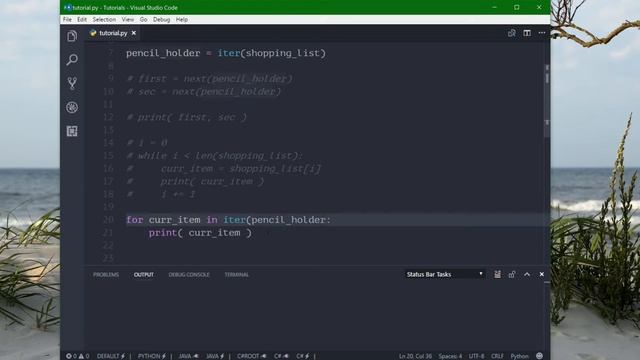640x360 pixels.
Task: Open the Status Bar Tasks output dropdown
Action: click(444, 274)
